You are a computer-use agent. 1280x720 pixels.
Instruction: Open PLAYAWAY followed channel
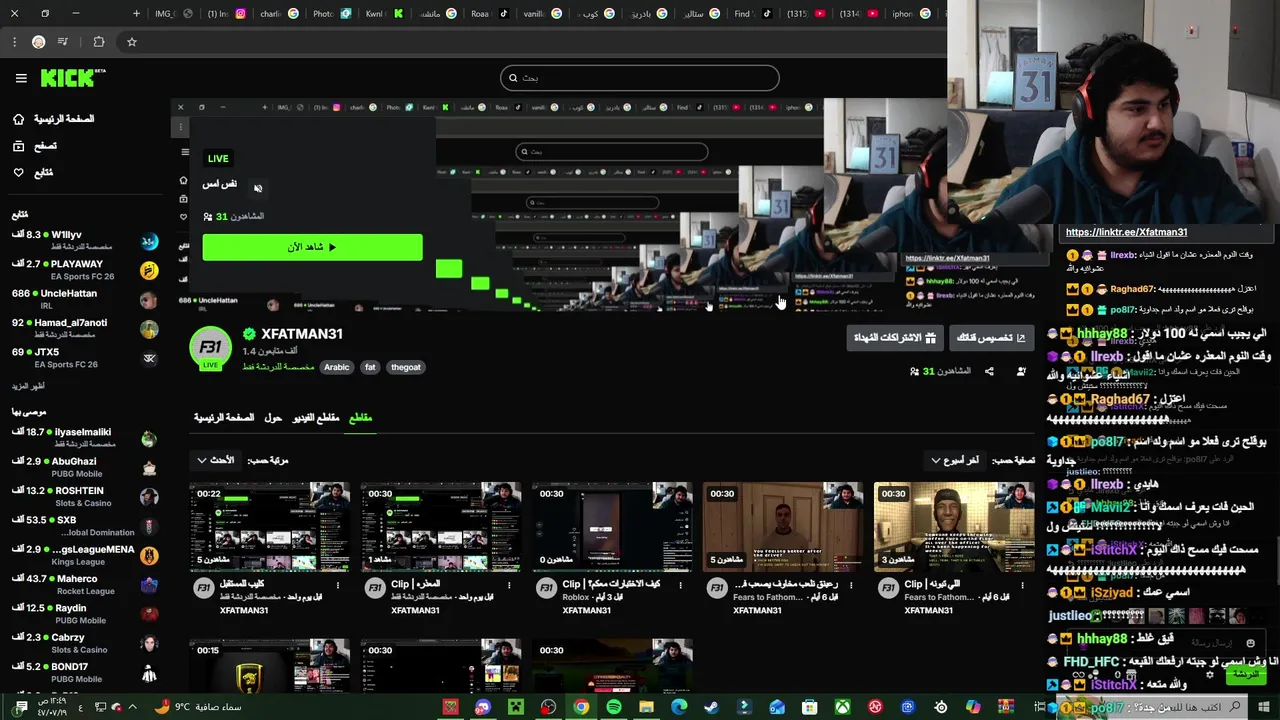(85, 270)
